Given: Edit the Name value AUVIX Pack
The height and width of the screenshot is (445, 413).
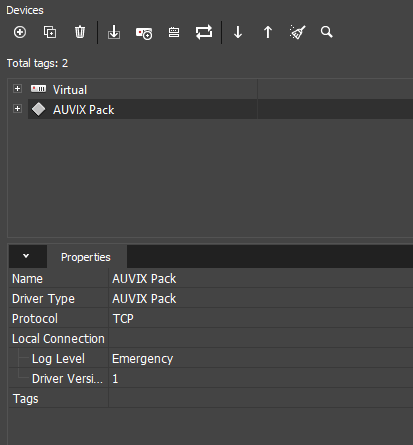Looking at the screenshot, I should [x=261, y=279].
